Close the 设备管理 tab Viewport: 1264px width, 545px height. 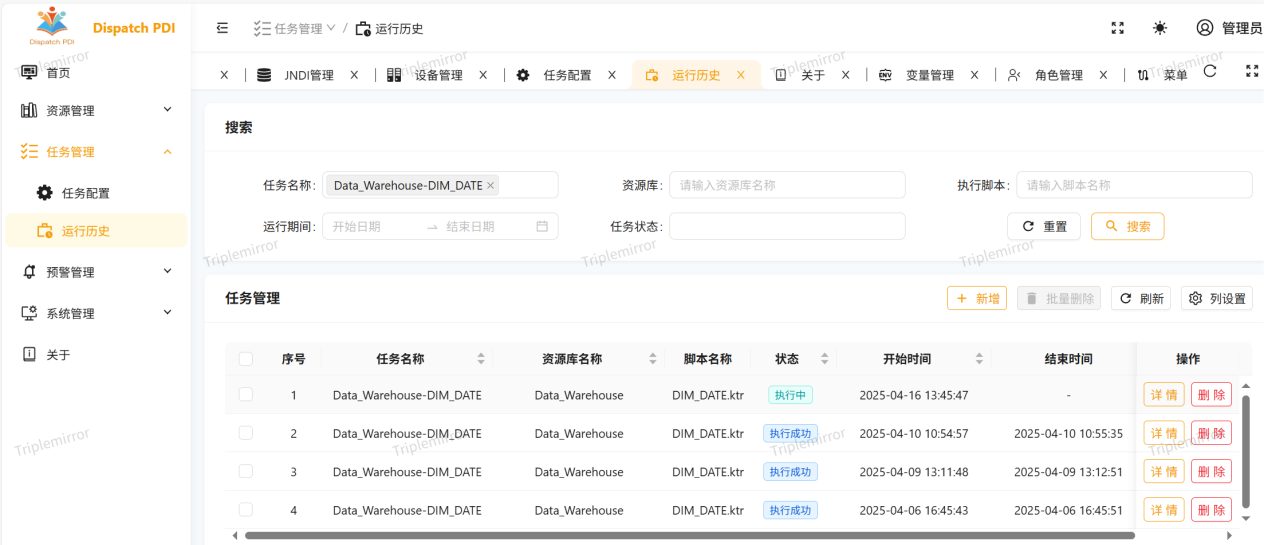[x=483, y=75]
